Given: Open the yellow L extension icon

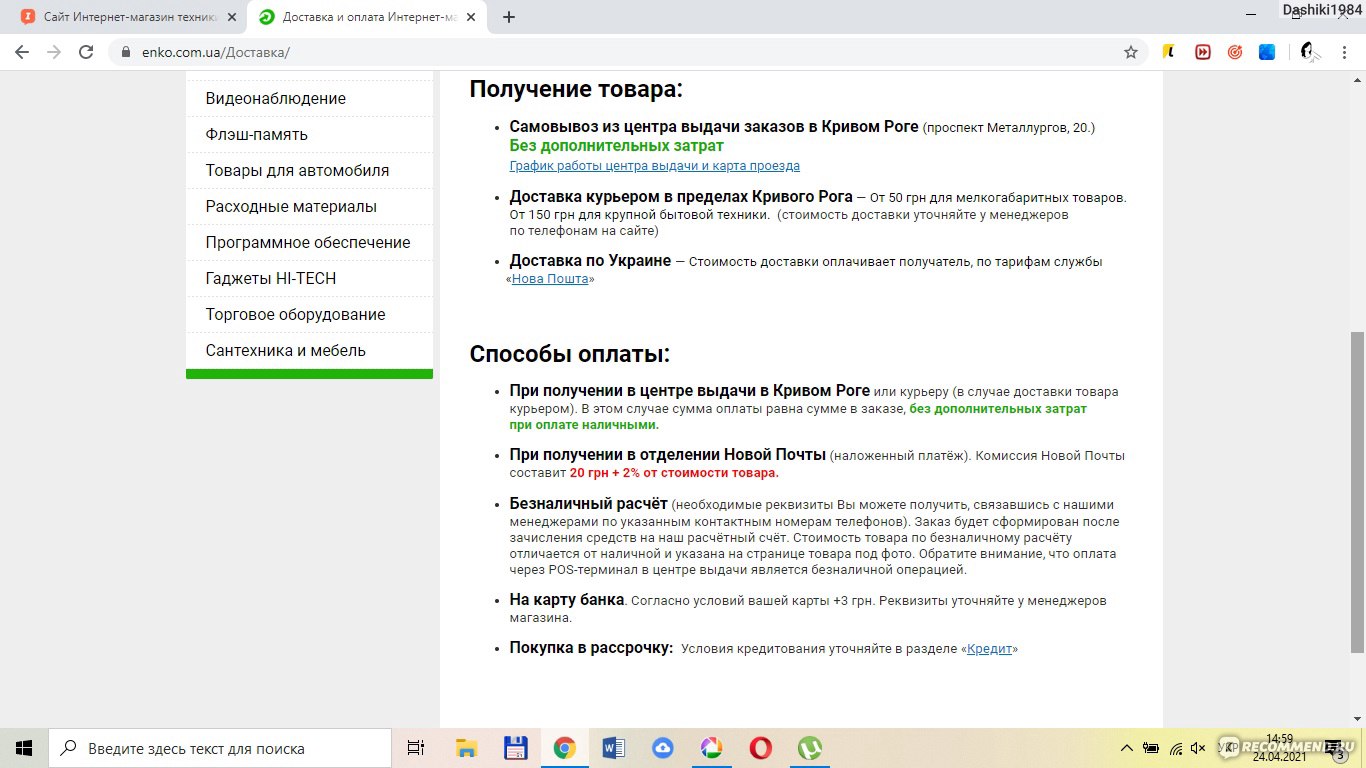Looking at the screenshot, I should click(1168, 52).
